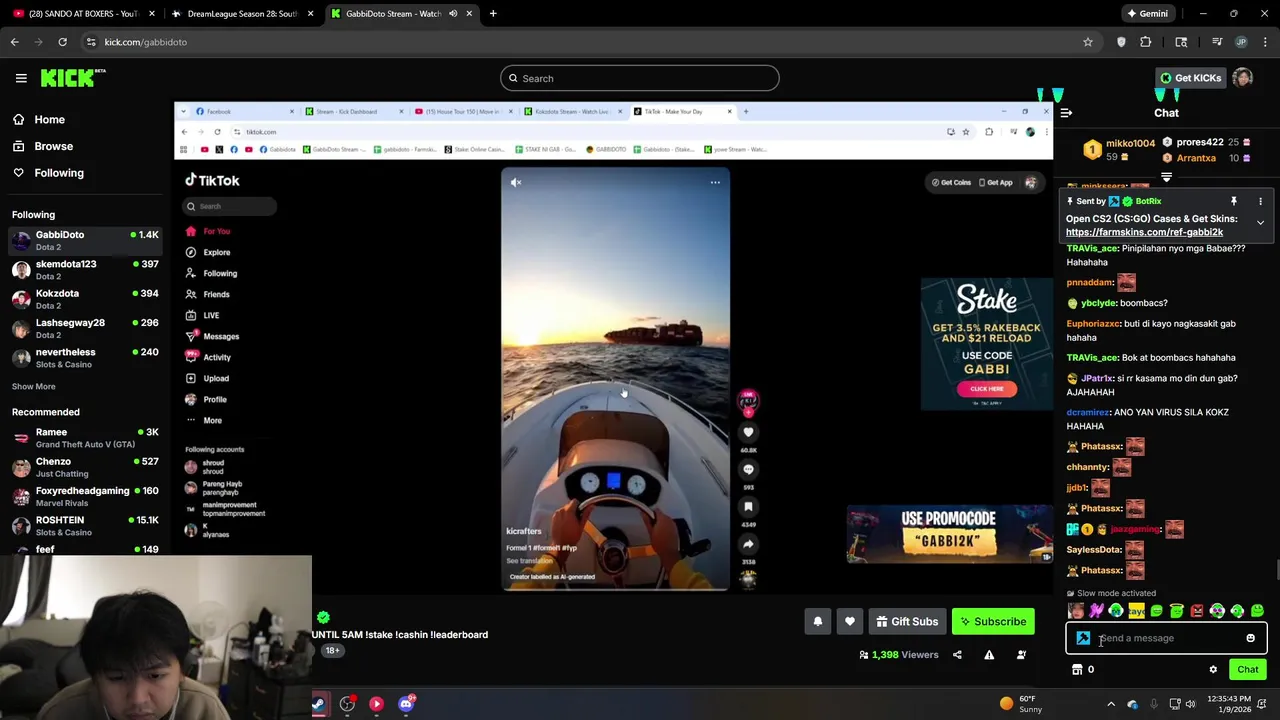
Task: Select the first quick emote in chat
Action: 1076,611
